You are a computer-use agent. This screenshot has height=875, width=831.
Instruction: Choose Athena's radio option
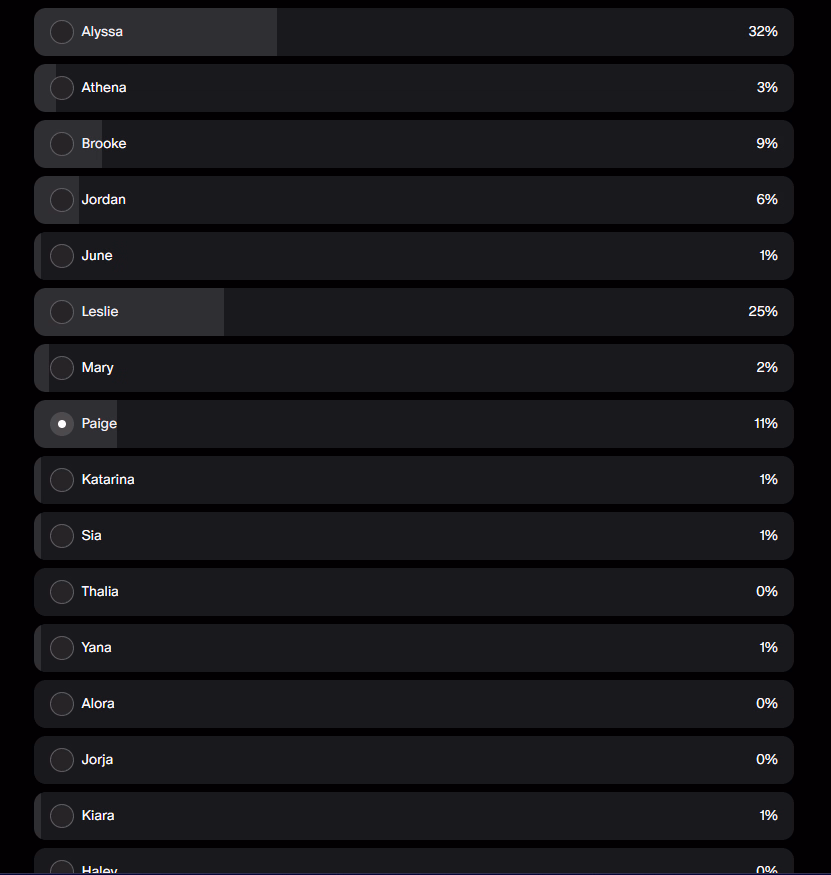62,88
